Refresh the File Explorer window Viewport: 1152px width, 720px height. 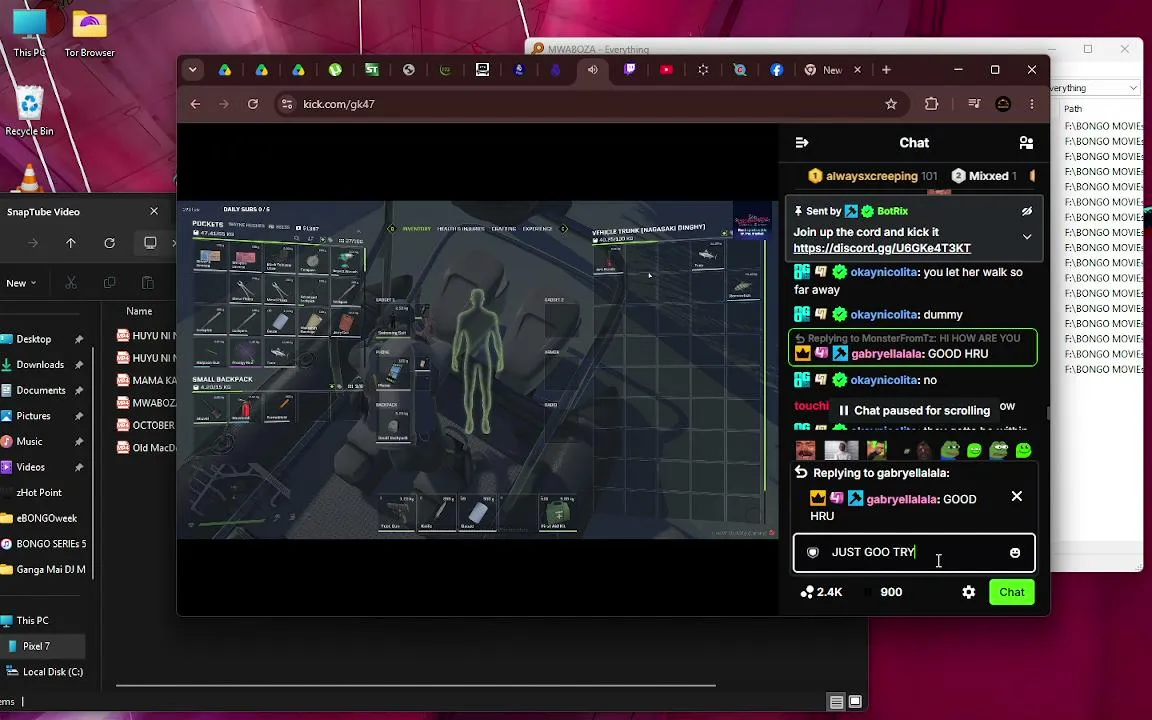(x=109, y=243)
